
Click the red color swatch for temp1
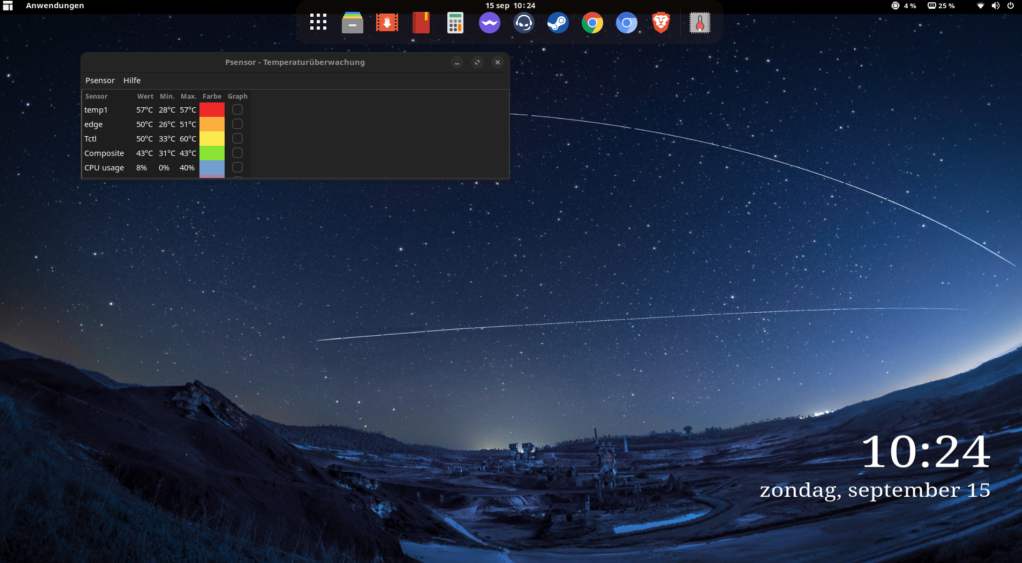click(212, 110)
